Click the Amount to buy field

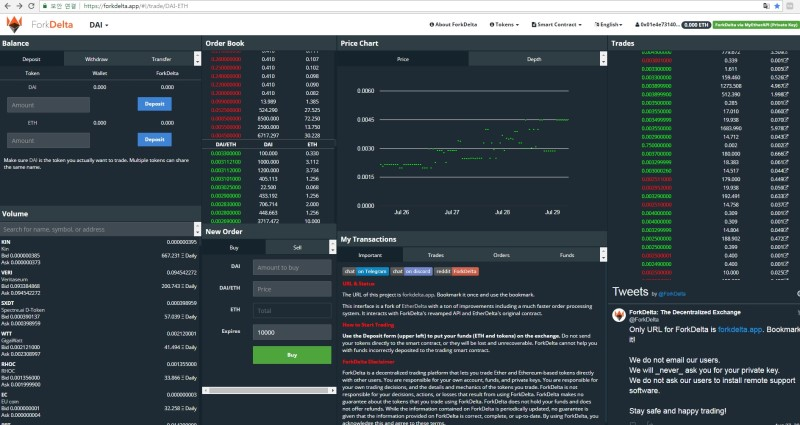(x=292, y=267)
